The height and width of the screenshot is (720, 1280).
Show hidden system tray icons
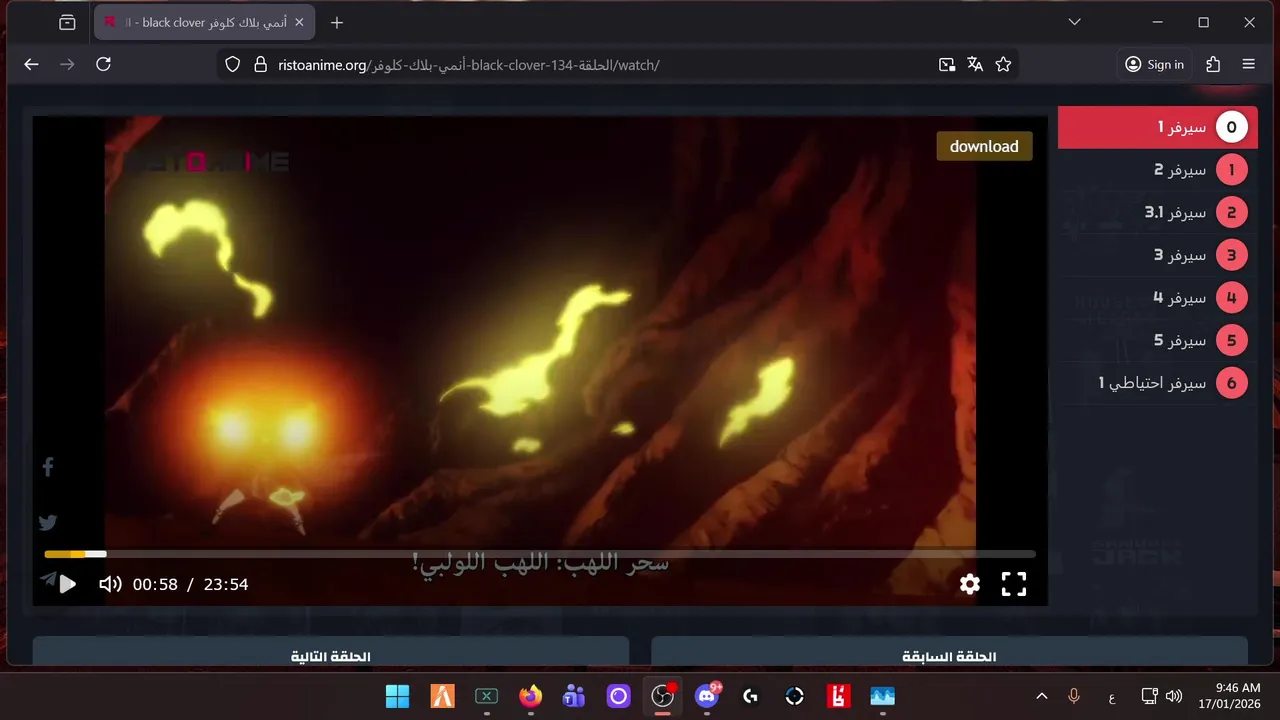click(x=1041, y=696)
